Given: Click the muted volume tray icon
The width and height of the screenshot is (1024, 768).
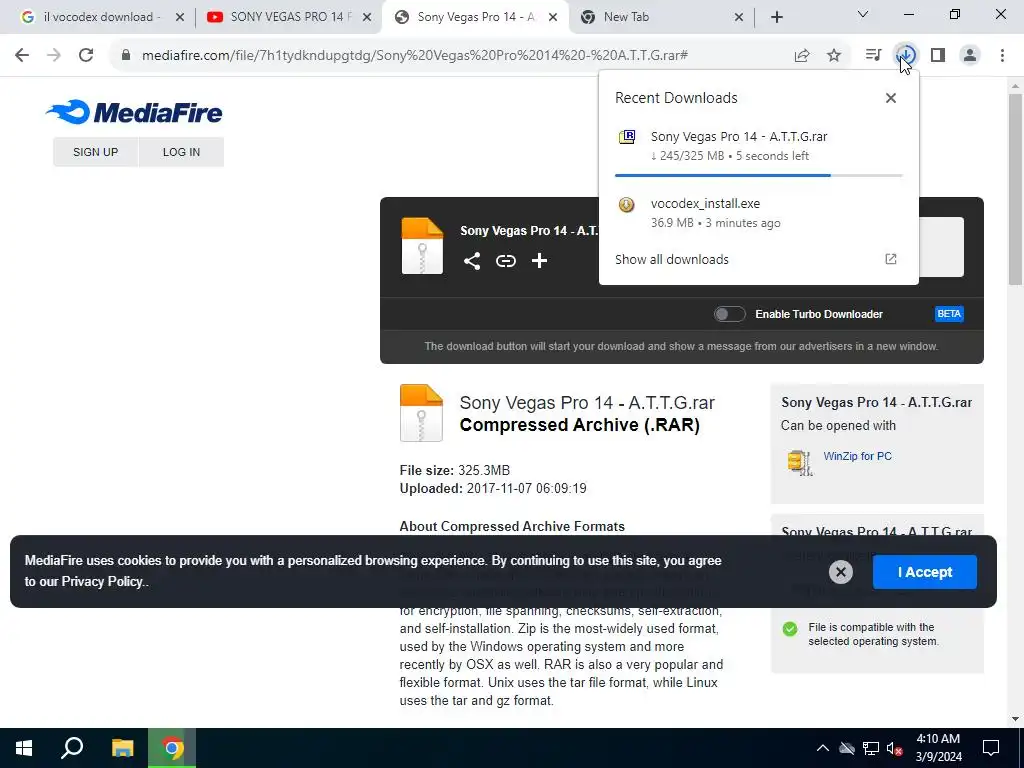Looking at the screenshot, I should click(x=895, y=748).
